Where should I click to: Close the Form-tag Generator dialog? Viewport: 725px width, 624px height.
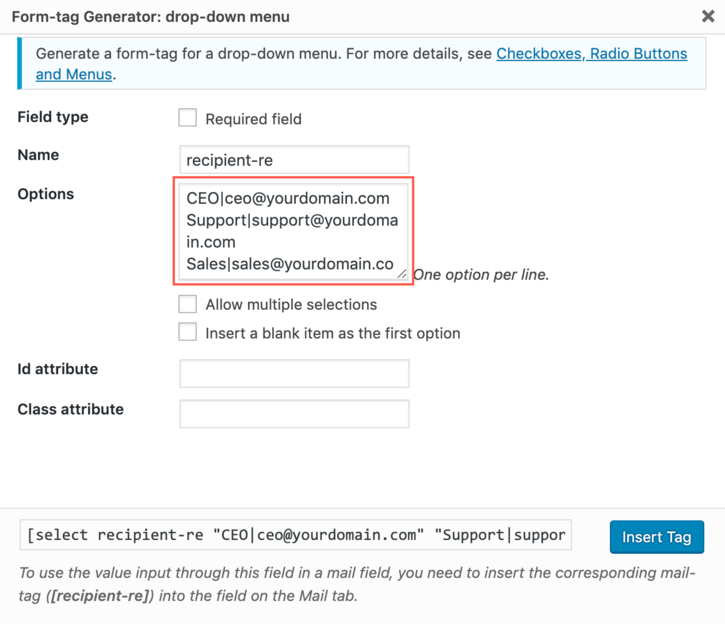(708, 16)
